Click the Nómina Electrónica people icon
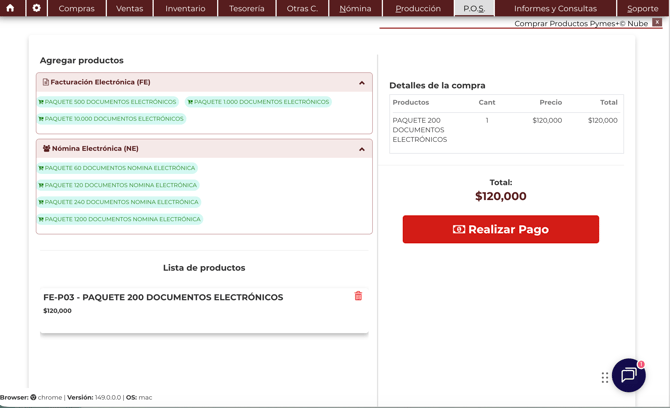670x408 pixels. click(47, 148)
